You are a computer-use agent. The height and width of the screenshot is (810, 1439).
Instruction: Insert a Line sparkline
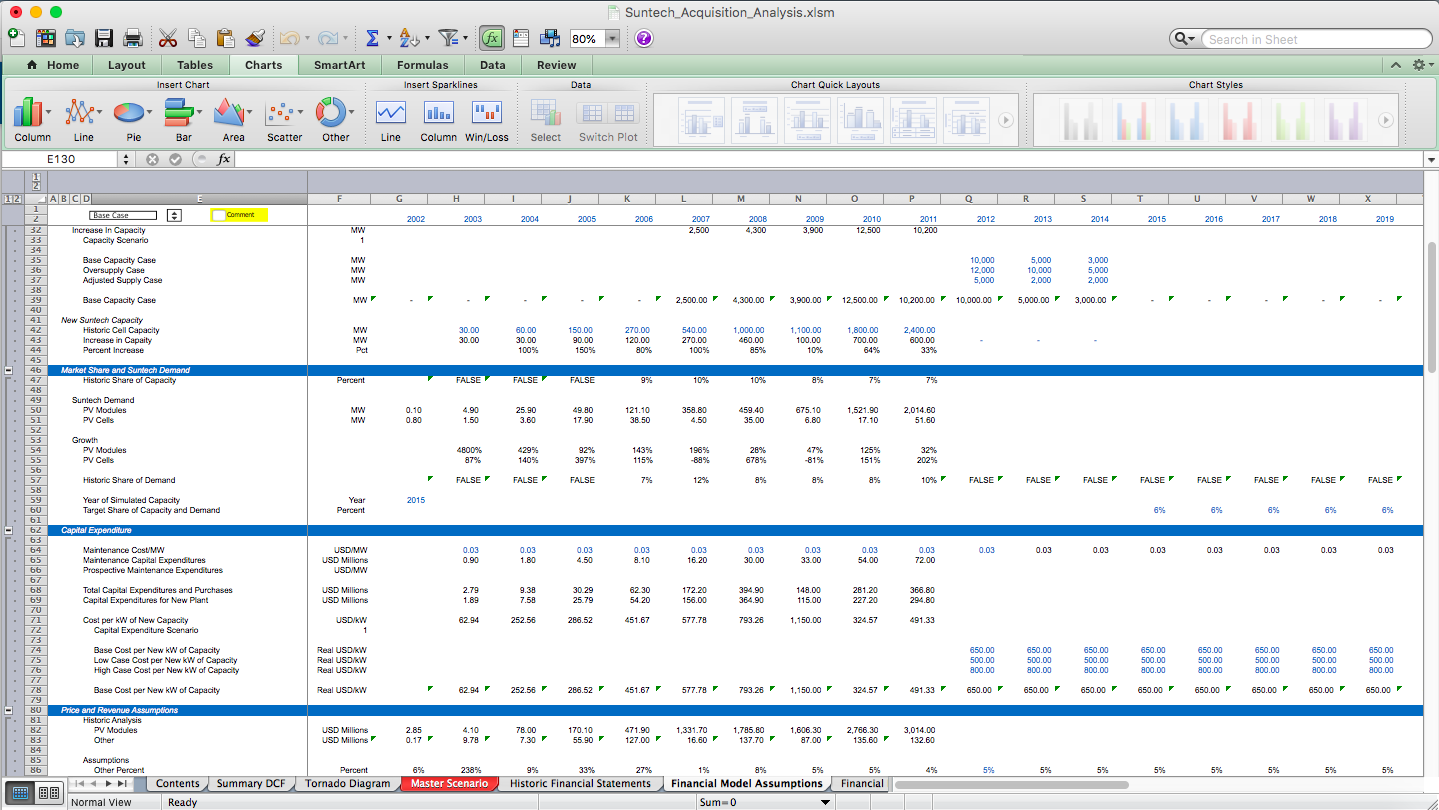coord(390,119)
